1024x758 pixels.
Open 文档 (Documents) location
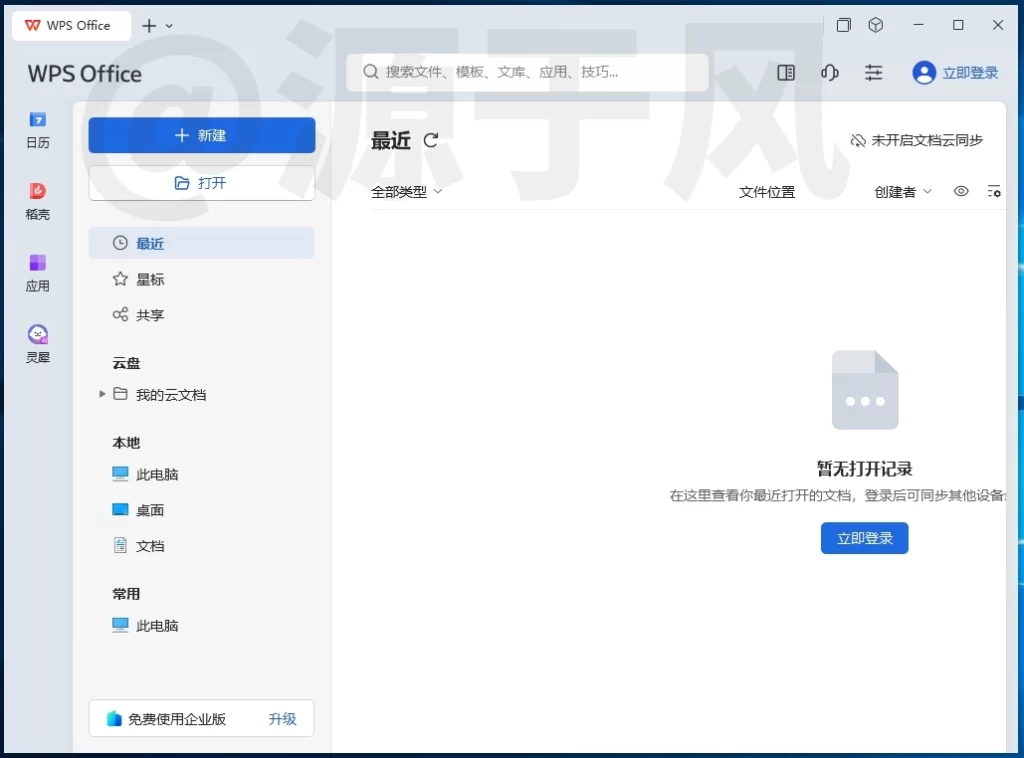(x=150, y=546)
